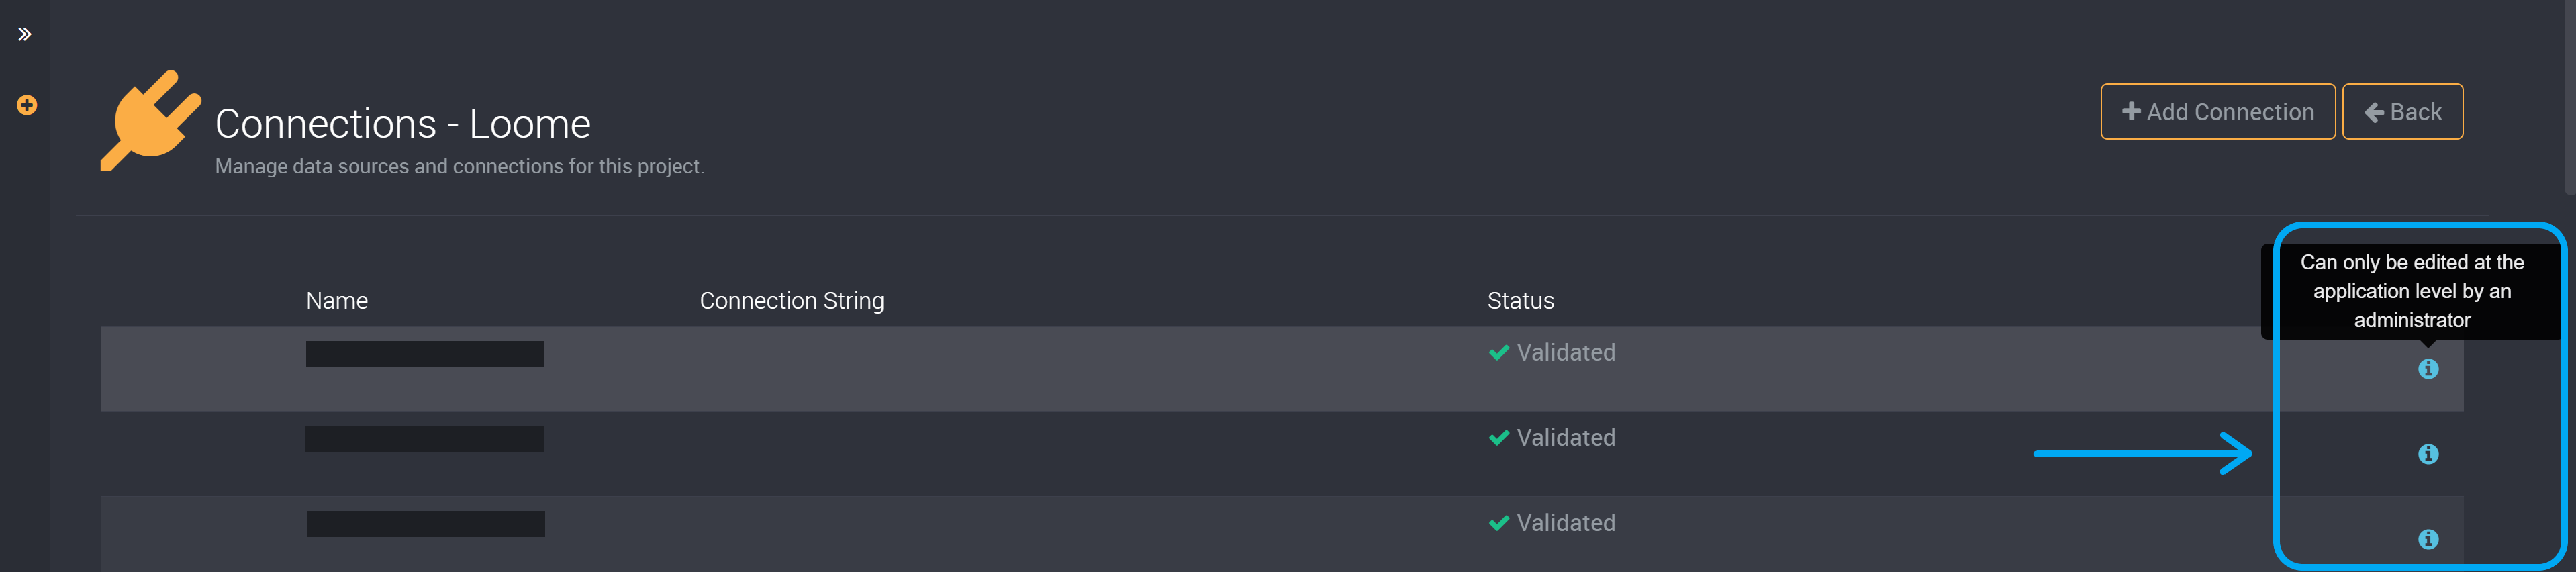Viewport: 2576px width, 572px height.
Task: Go Back using the Back button
Action: [2402, 112]
